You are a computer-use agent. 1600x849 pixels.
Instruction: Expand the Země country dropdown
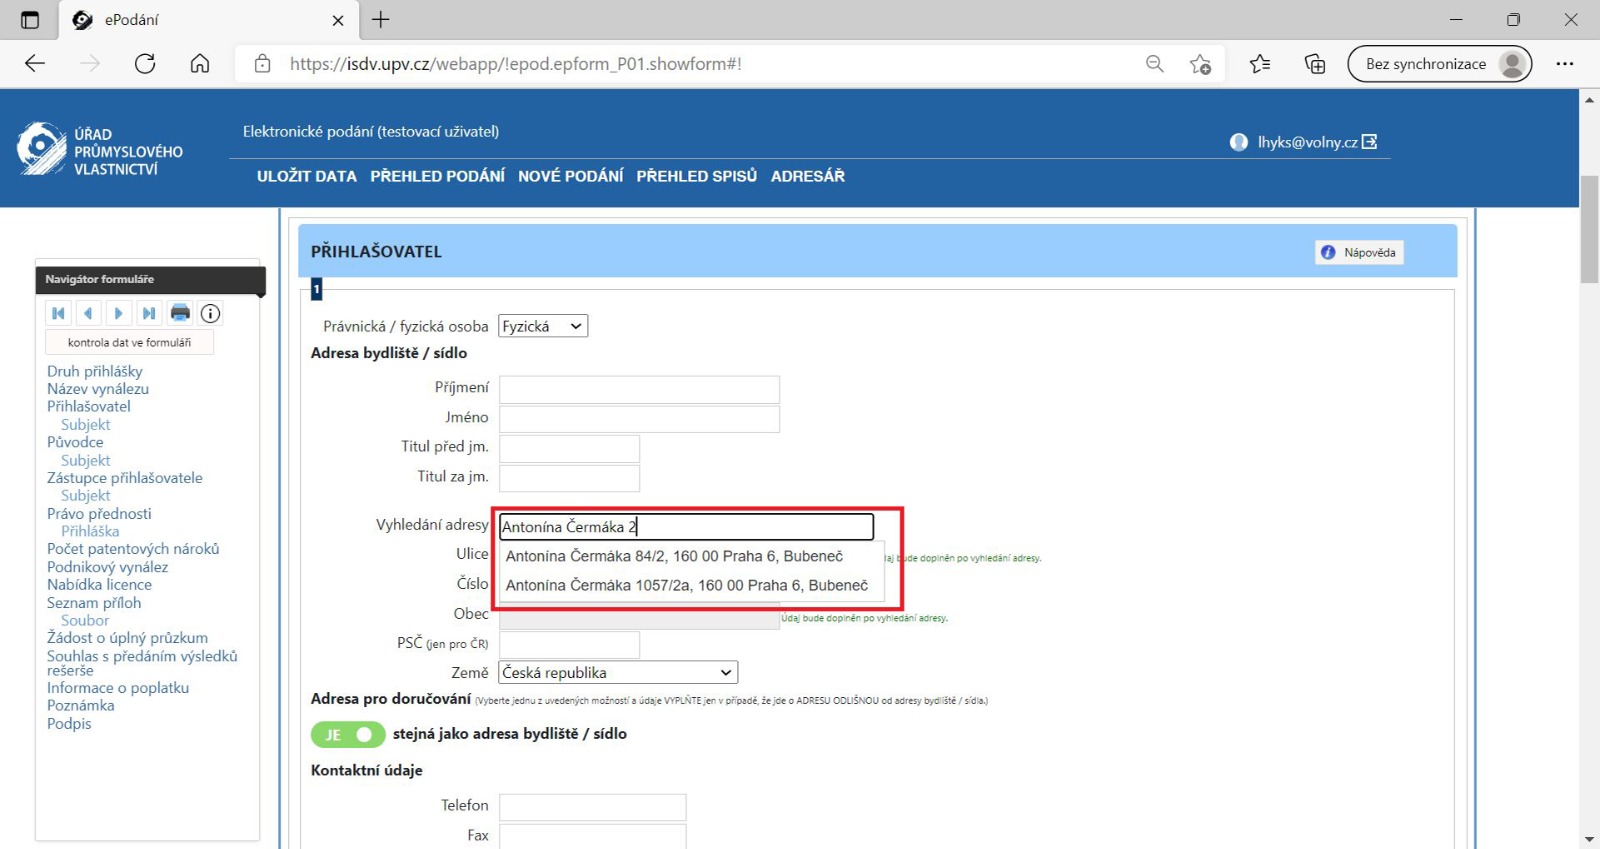click(618, 673)
